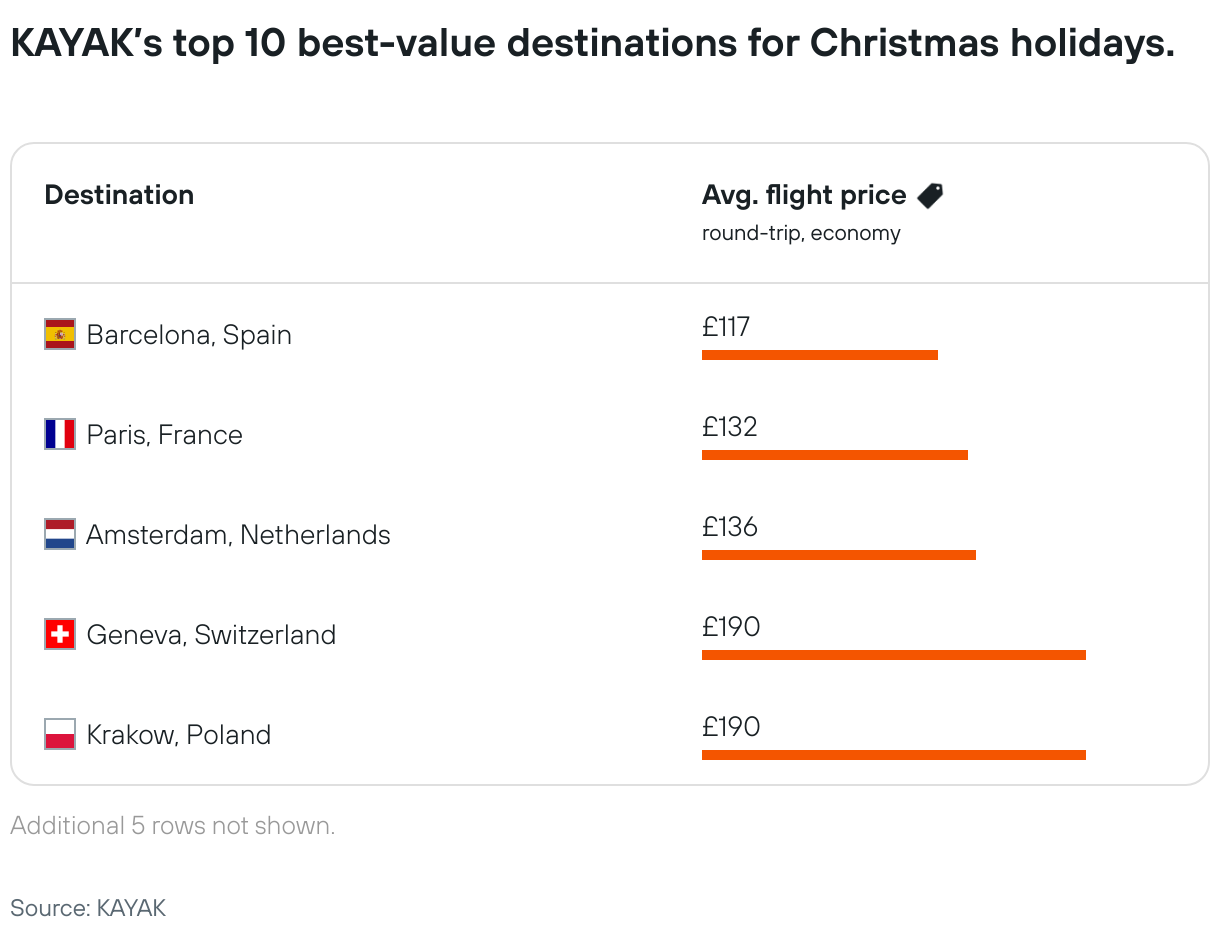The width and height of the screenshot is (1220, 936).
Task: Click the Paris £132 orange bar
Action: click(x=835, y=455)
